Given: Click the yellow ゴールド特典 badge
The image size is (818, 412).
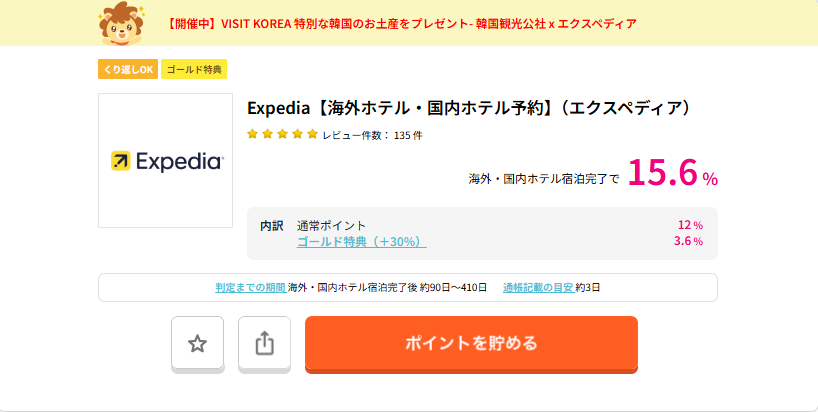Looking at the screenshot, I should [x=194, y=69].
